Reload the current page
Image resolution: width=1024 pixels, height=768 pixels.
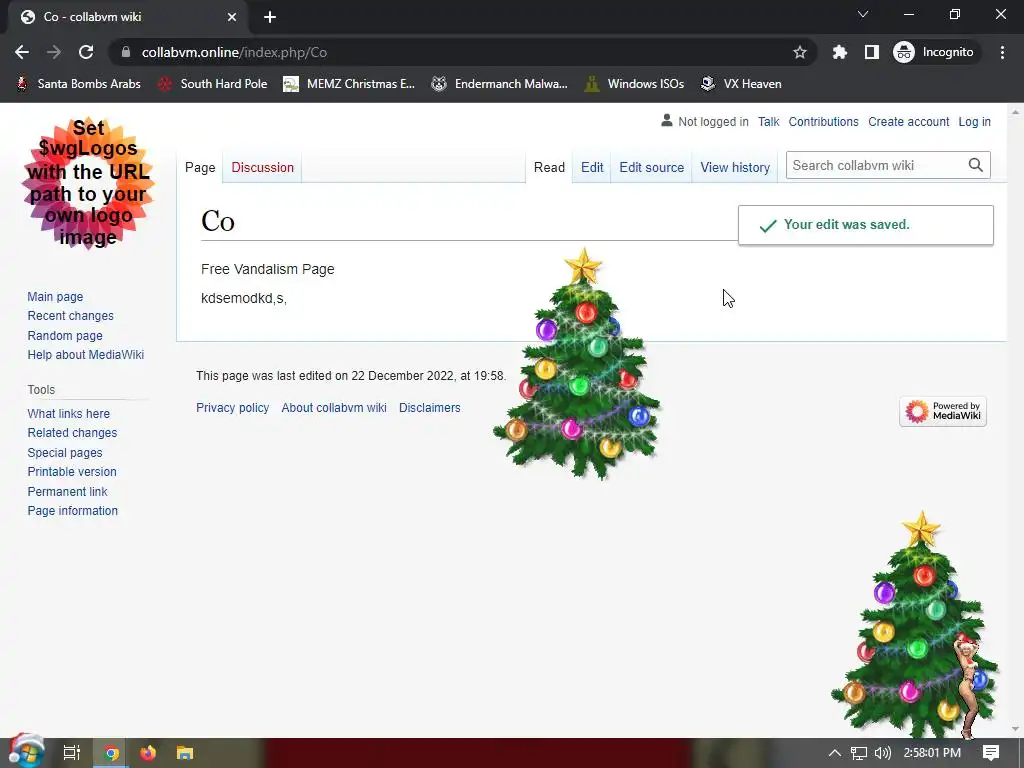[x=86, y=52]
